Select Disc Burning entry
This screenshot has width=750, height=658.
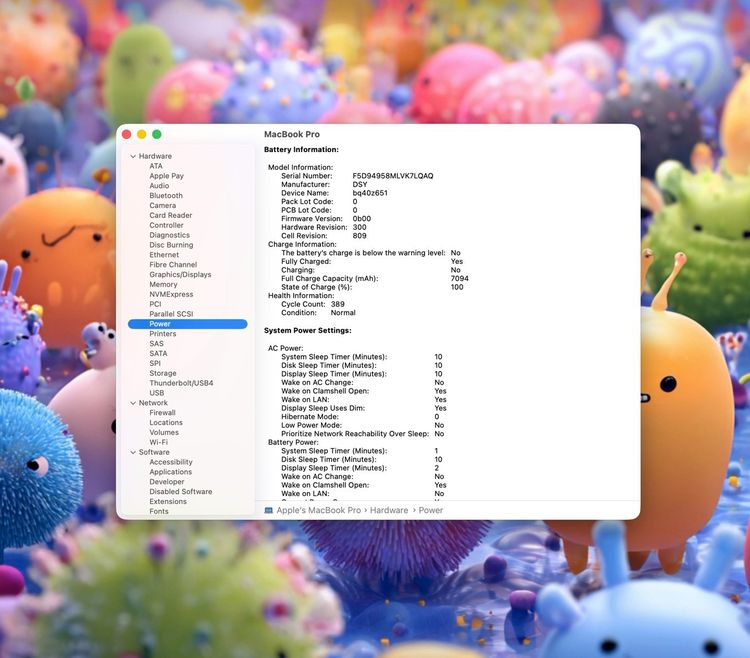coord(171,245)
